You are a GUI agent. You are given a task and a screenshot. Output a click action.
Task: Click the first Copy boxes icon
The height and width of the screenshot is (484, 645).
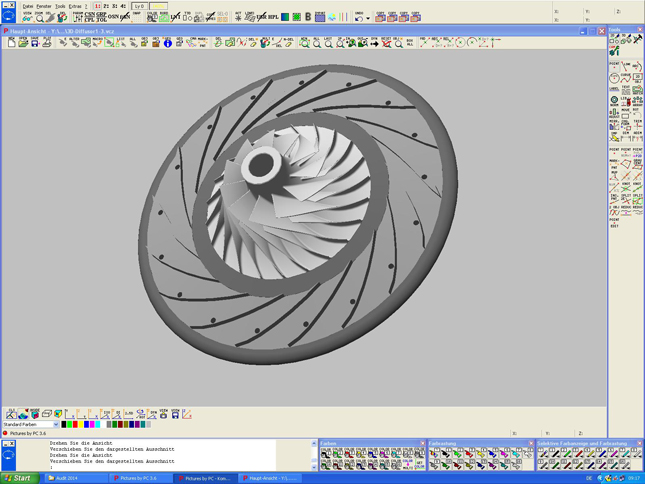(380, 17)
